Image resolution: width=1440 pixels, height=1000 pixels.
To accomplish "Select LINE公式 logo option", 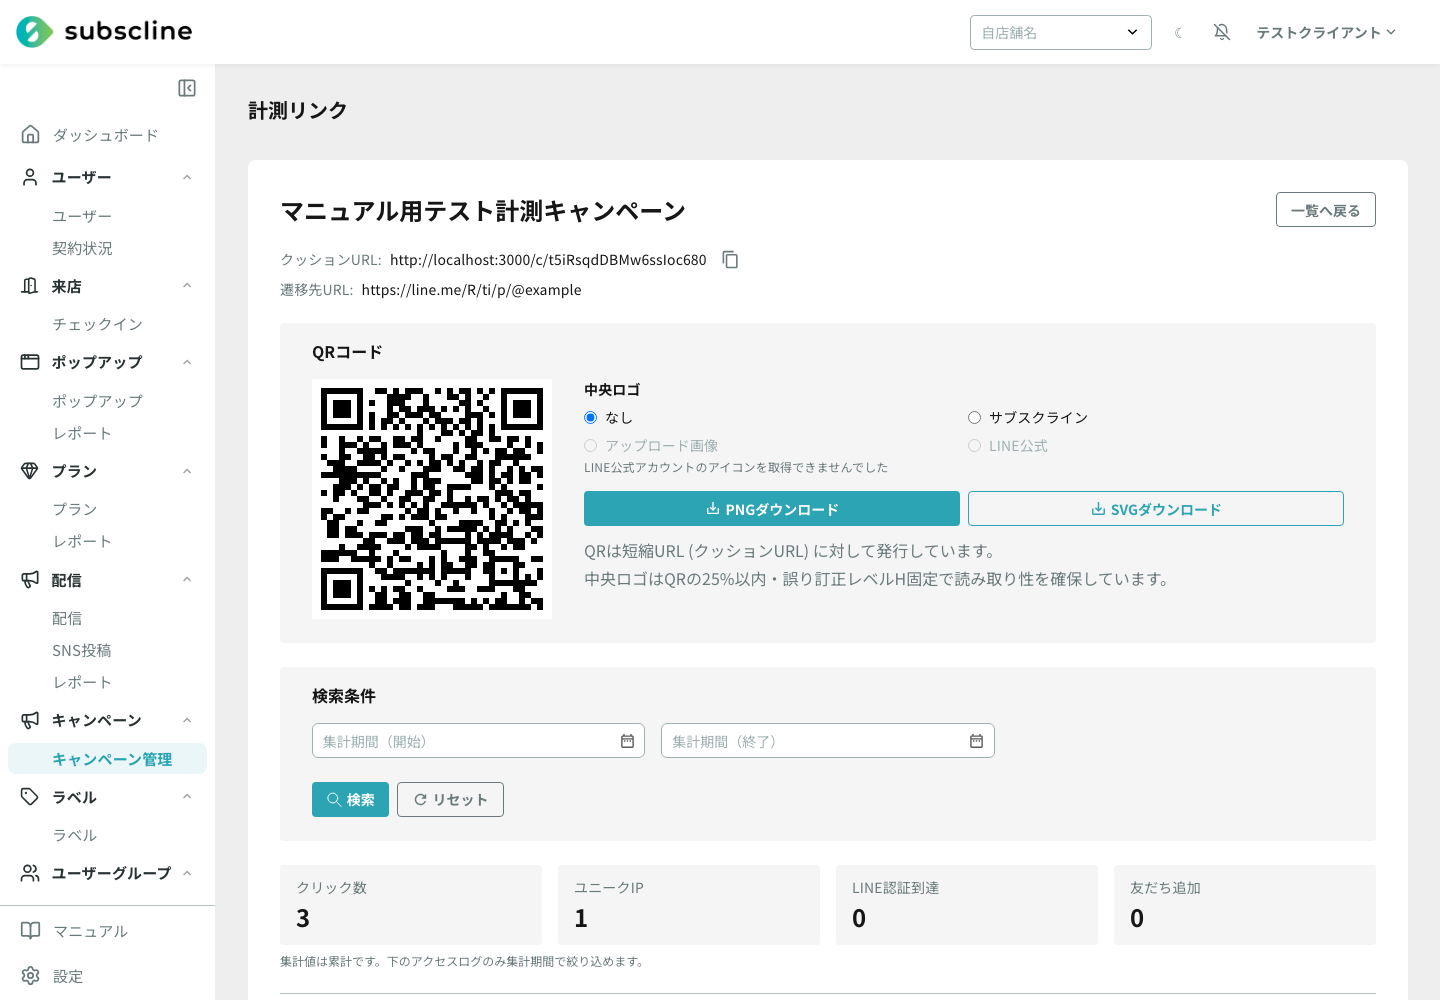I will click(x=974, y=446).
